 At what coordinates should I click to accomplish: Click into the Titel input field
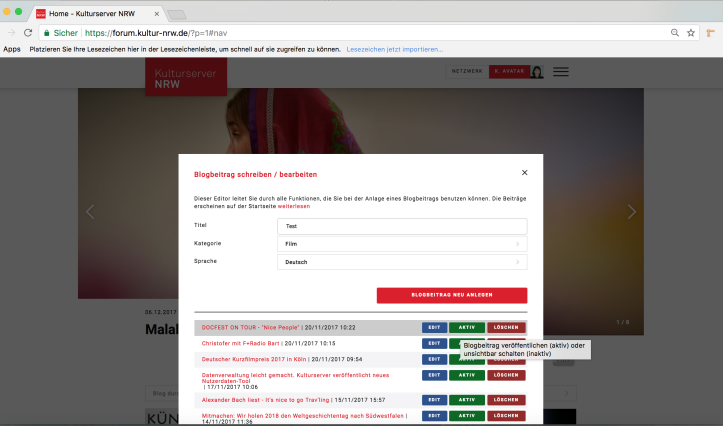point(401,226)
